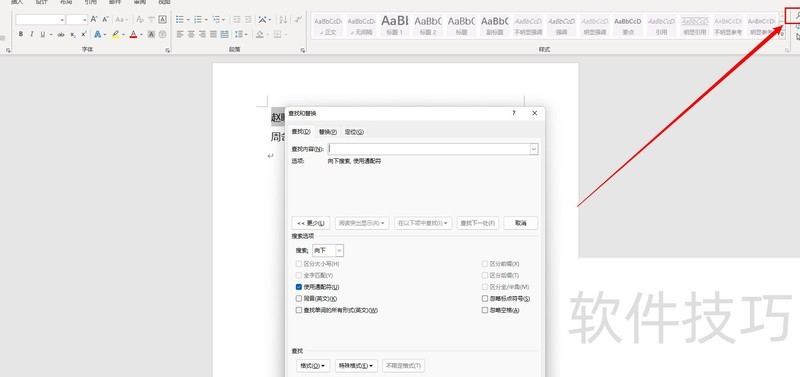The image size is (800, 377).
Task: Click 阅读突出显示 button
Action: (362, 223)
